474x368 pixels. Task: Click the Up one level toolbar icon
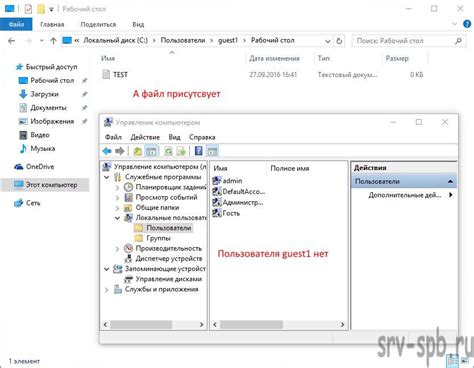pyautogui.click(x=138, y=151)
